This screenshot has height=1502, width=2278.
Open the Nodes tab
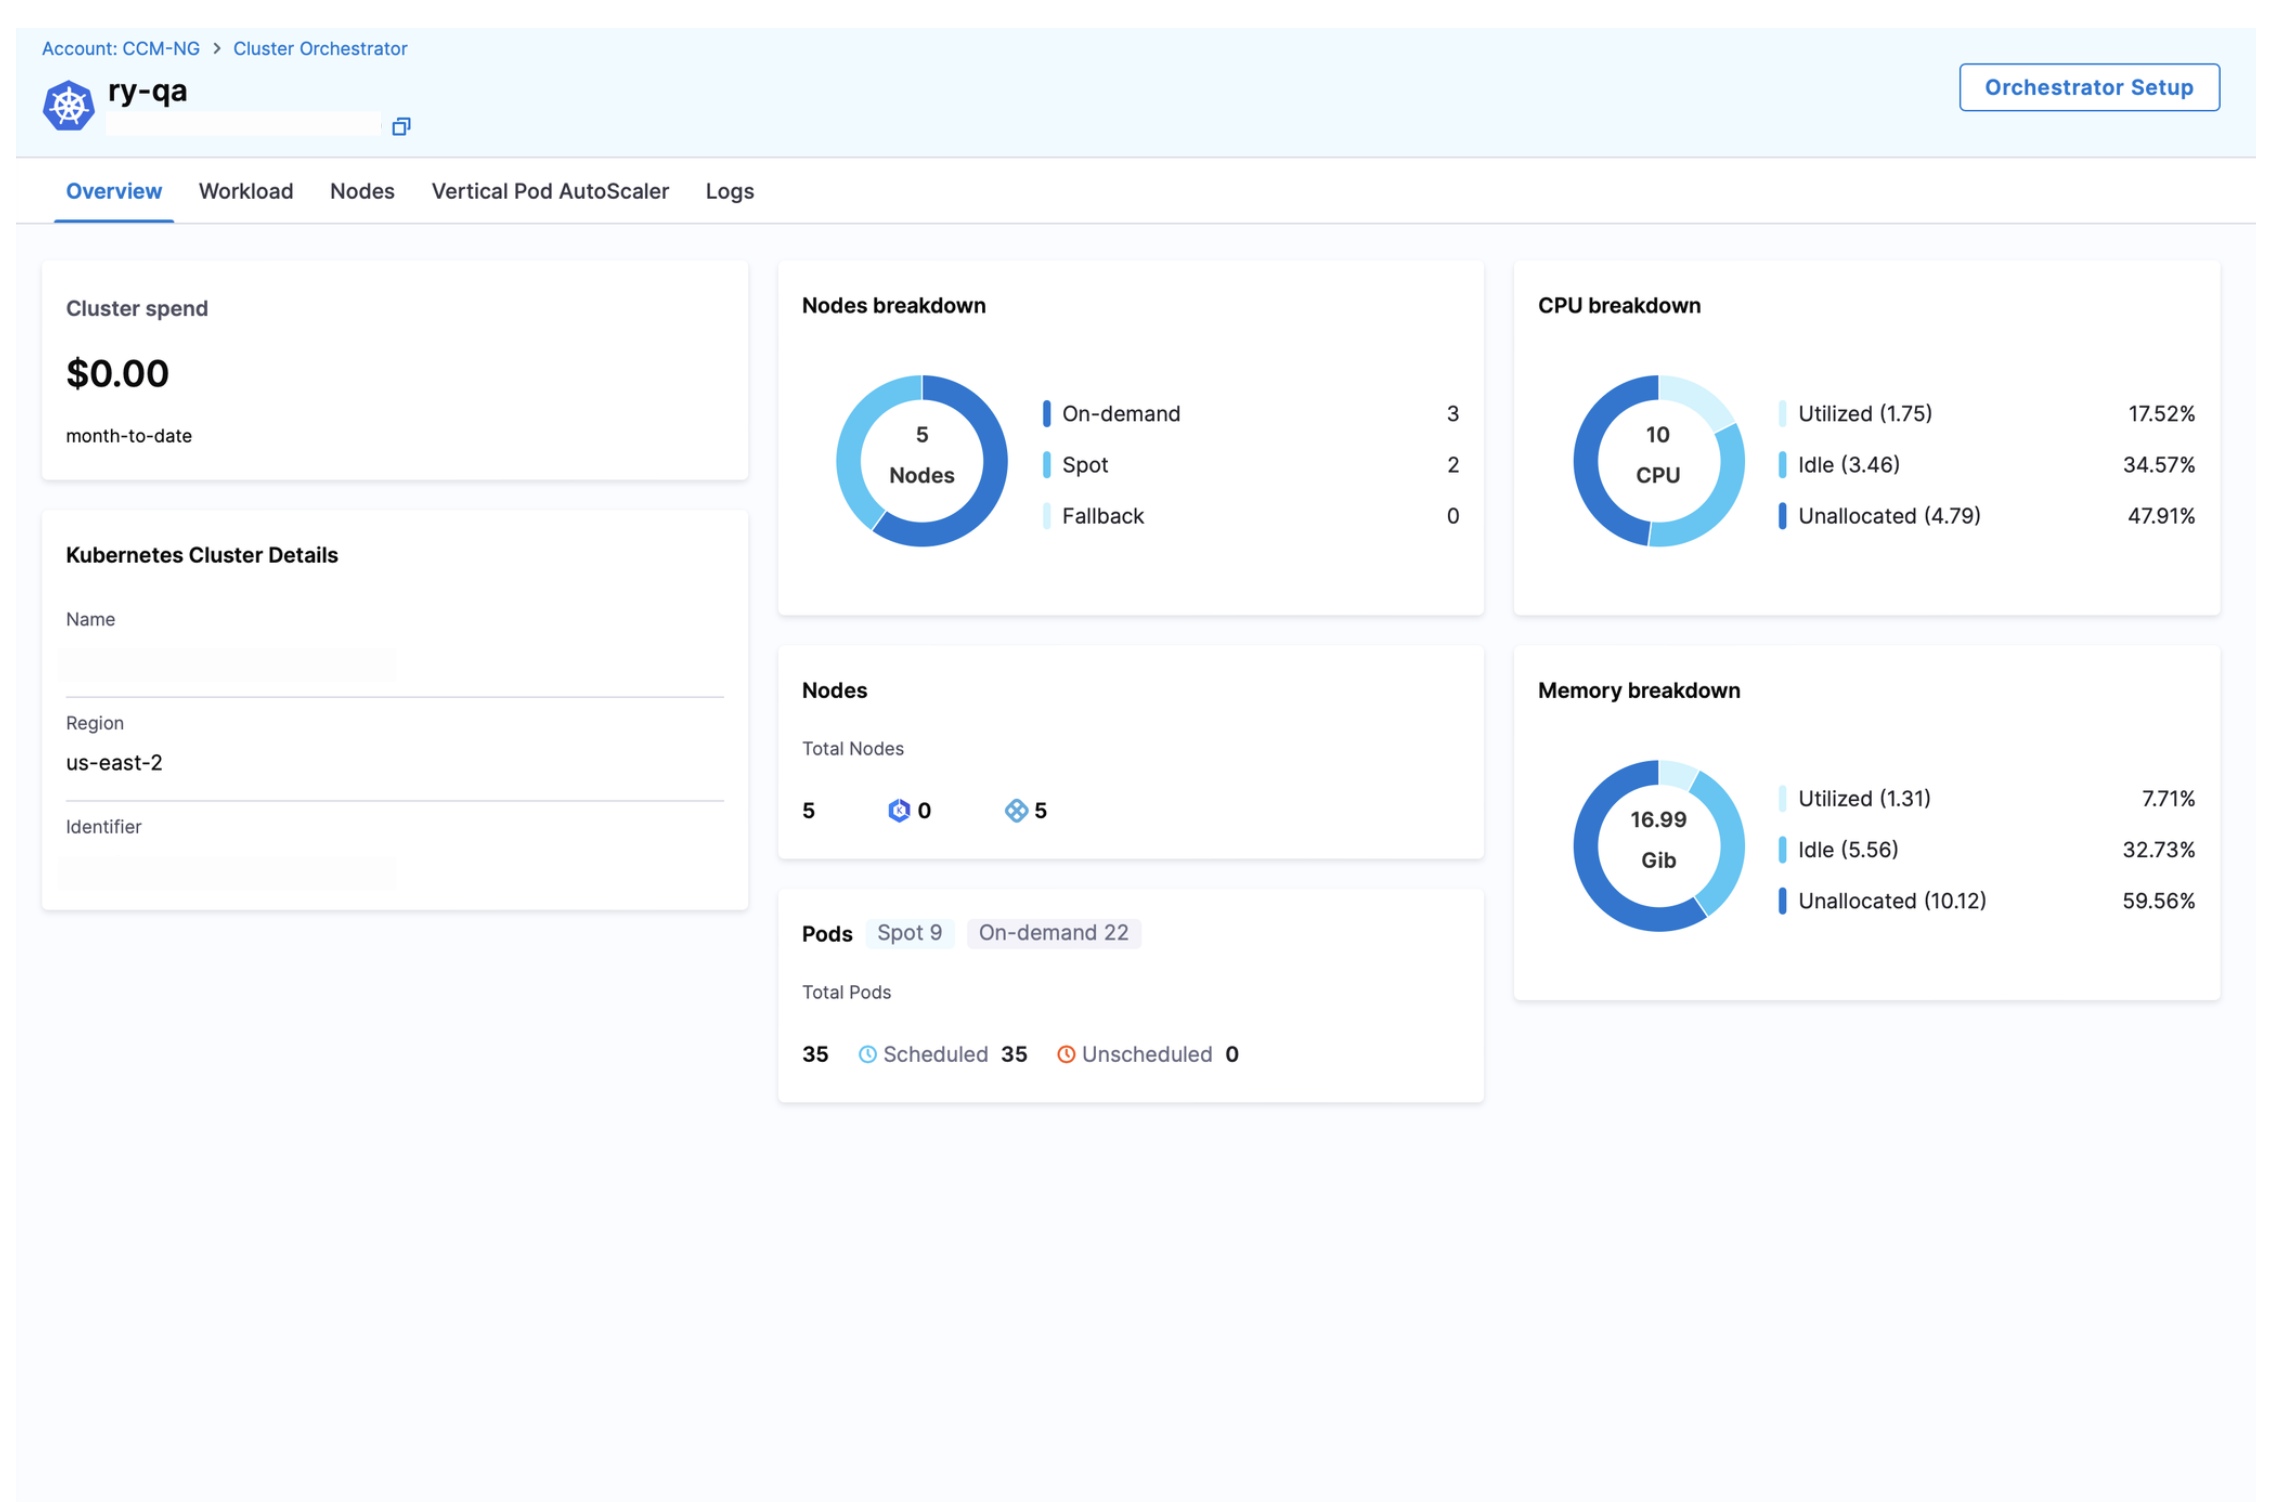[x=362, y=191]
